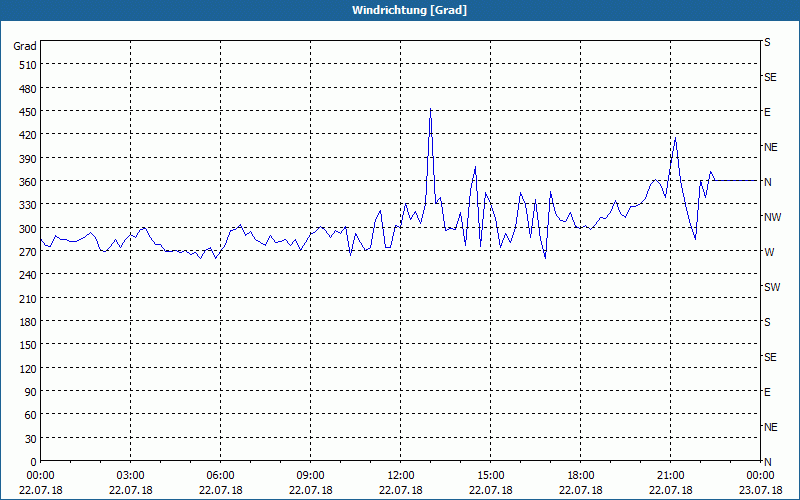
Task: Select the 450 y-axis value
Action: point(28,112)
